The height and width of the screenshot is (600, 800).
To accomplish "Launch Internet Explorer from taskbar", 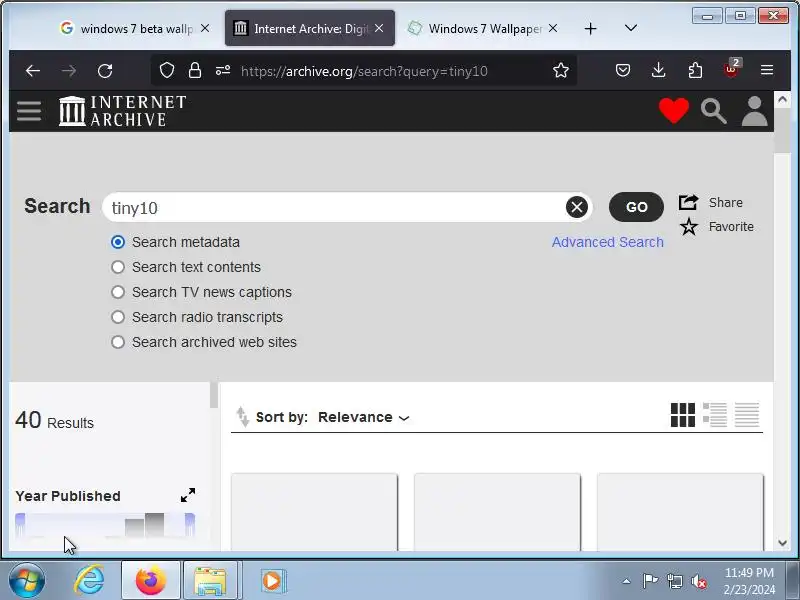I will pos(89,581).
